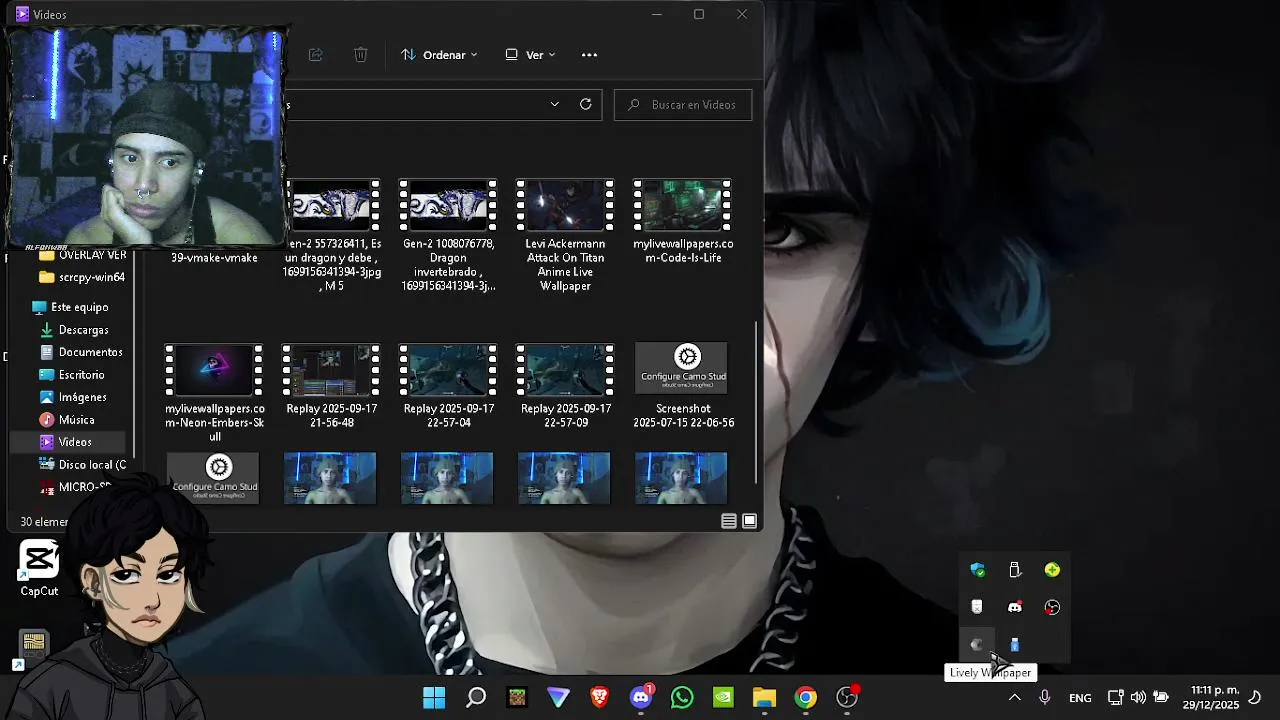
Task: Click the microphone icon in system tray
Action: point(1045,698)
